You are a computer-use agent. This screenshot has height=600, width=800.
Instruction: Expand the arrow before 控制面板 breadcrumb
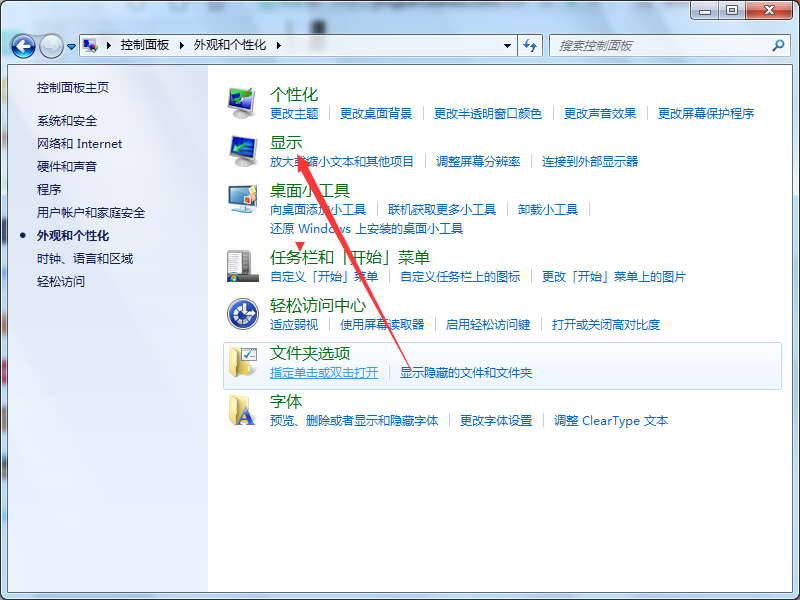pos(109,45)
